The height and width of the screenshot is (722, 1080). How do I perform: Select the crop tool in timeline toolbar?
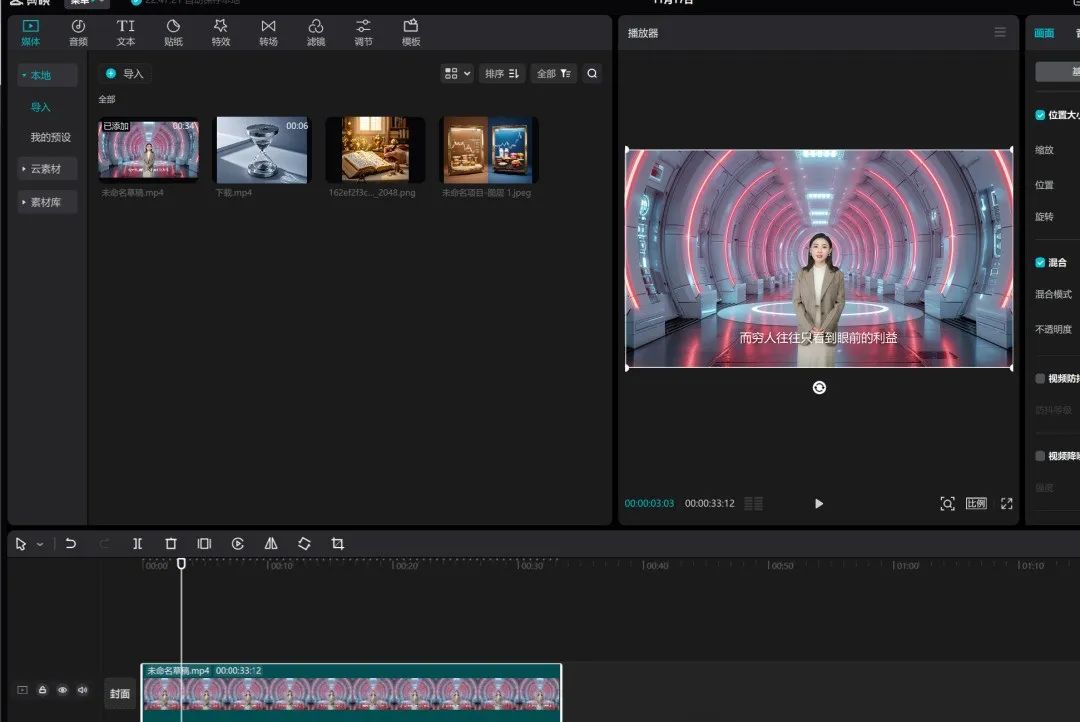click(338, 544)
